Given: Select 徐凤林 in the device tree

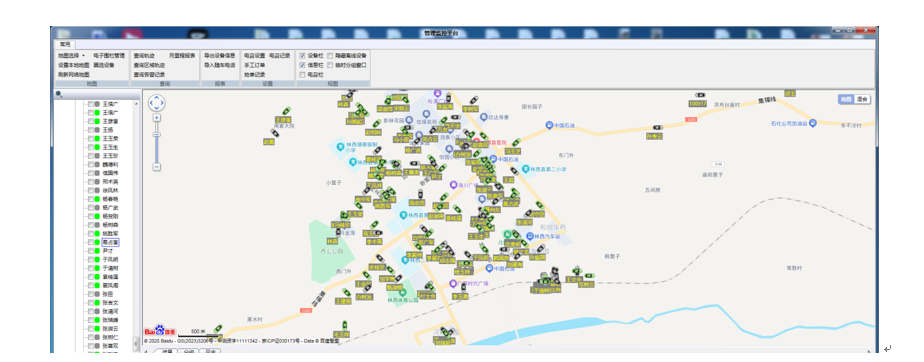Looking at the screenshot, I should click(x=110, y=190).
